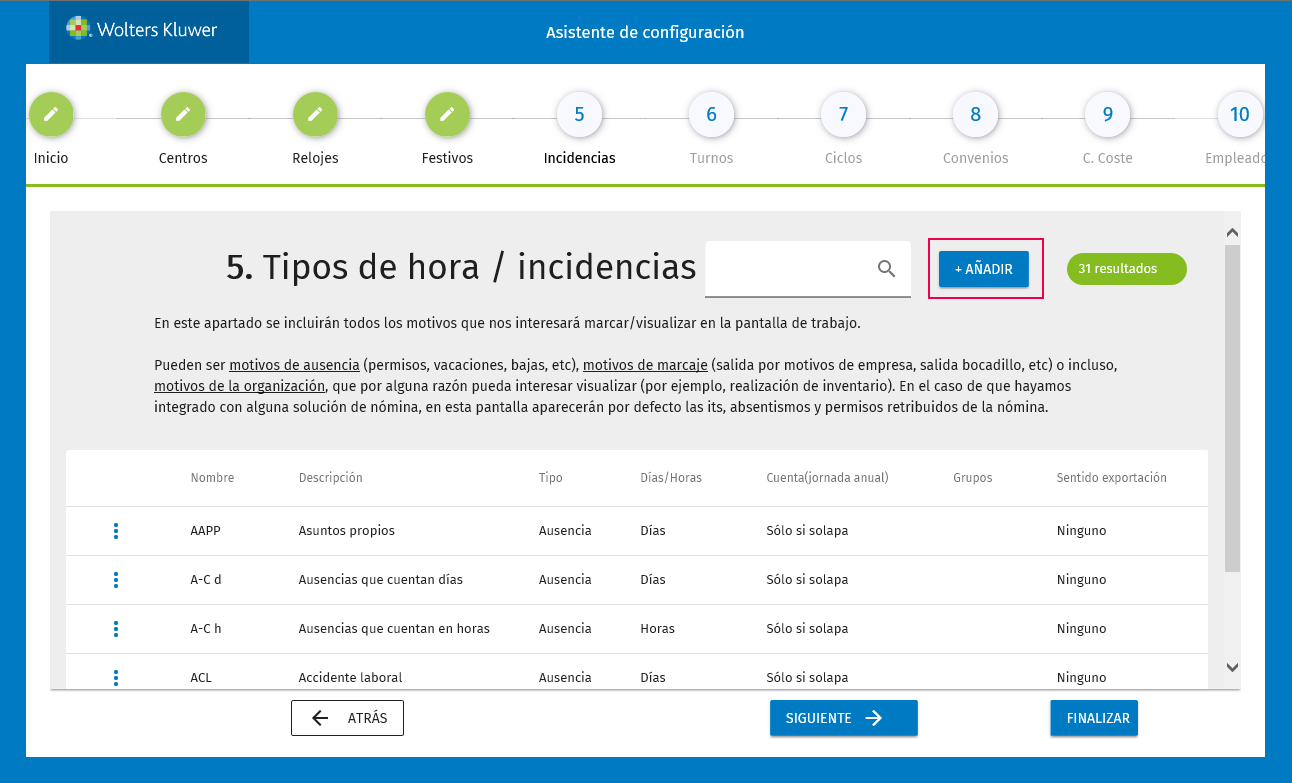The width and height of the screenshot is (1292, 783).
Task: Click the Sentido exportación column header
Action: tap(1111, 478)
